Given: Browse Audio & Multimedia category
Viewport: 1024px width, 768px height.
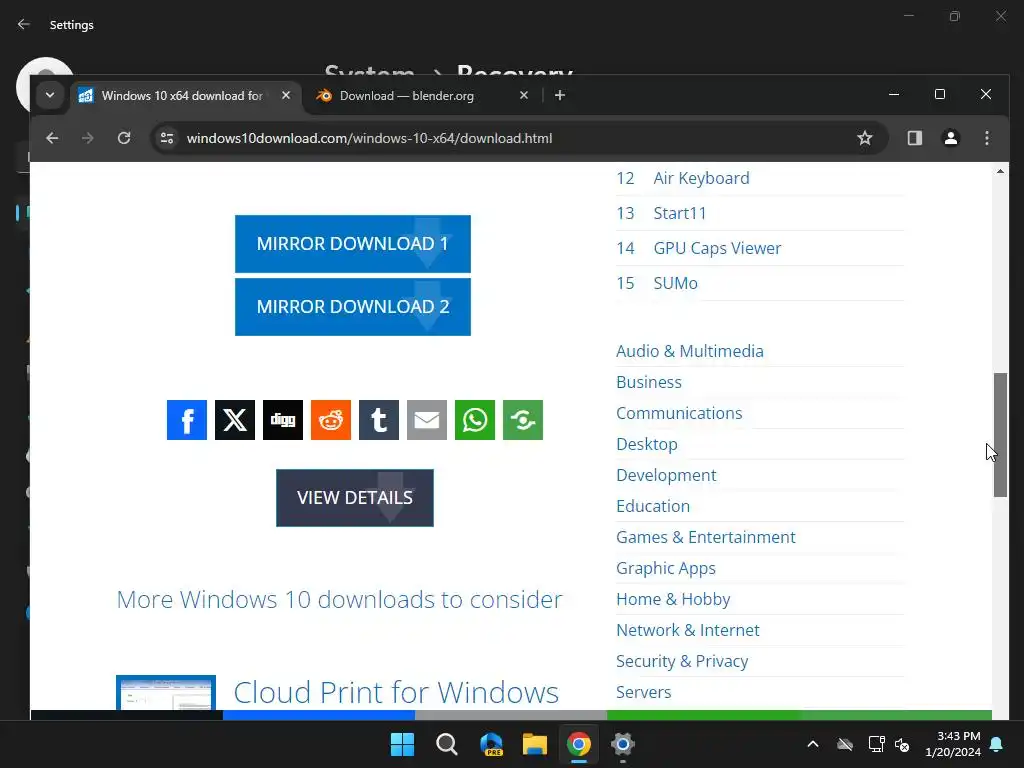Looking at the screenshot, I should coord(690,351).
